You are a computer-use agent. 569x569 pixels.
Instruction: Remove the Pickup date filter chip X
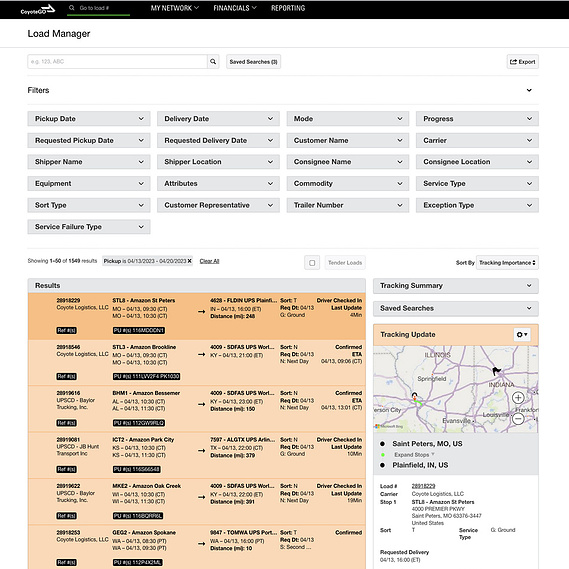click(x=189, y=261)
